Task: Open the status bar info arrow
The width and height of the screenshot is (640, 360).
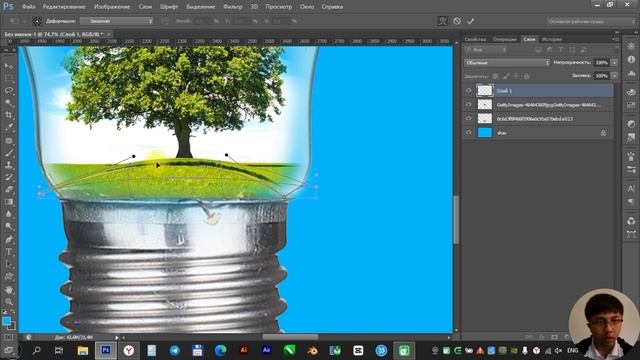Action: point(117,337)
